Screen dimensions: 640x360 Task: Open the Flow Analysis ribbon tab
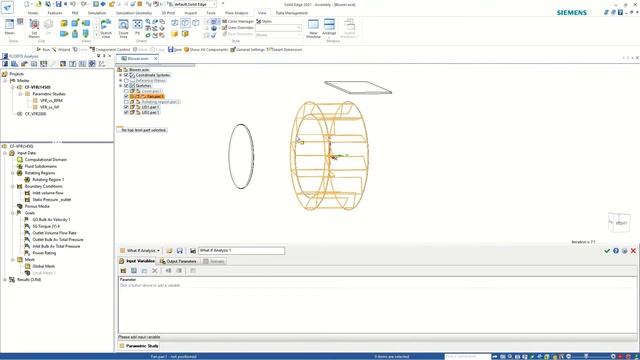(236, 13)
